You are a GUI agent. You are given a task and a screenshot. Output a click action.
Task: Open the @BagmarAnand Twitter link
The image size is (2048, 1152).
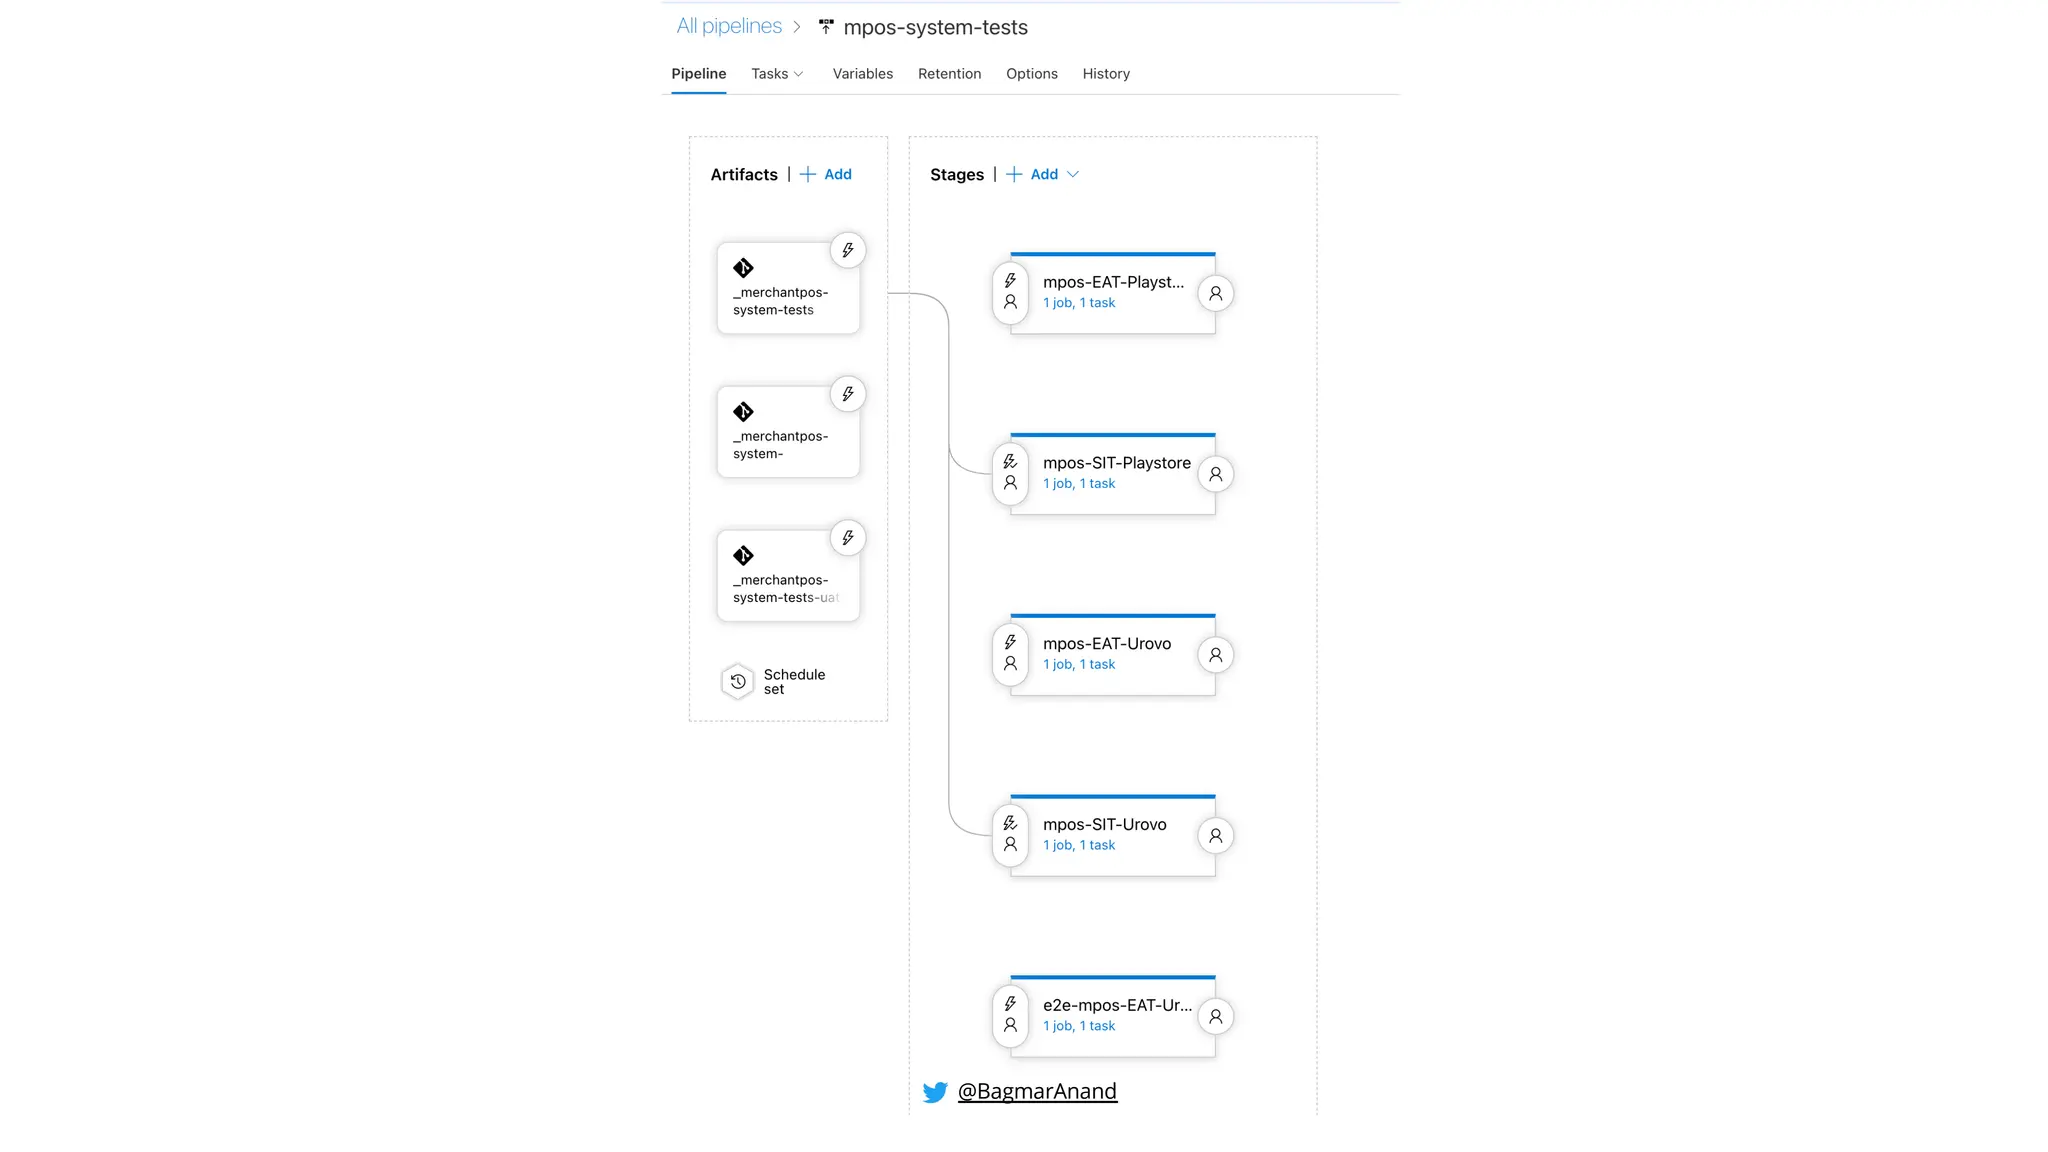[1037, 1091]
